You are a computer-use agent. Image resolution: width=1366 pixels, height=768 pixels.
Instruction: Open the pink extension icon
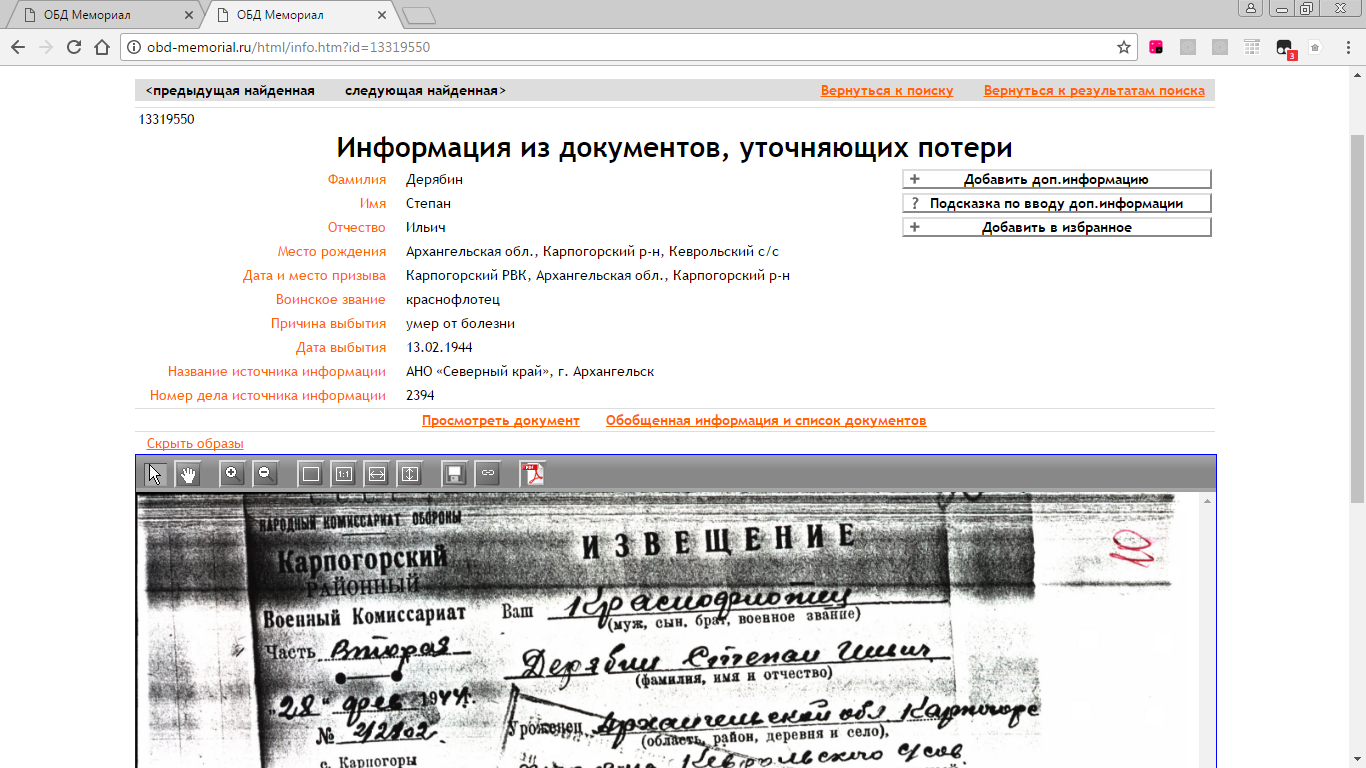tap(1156, 47)
